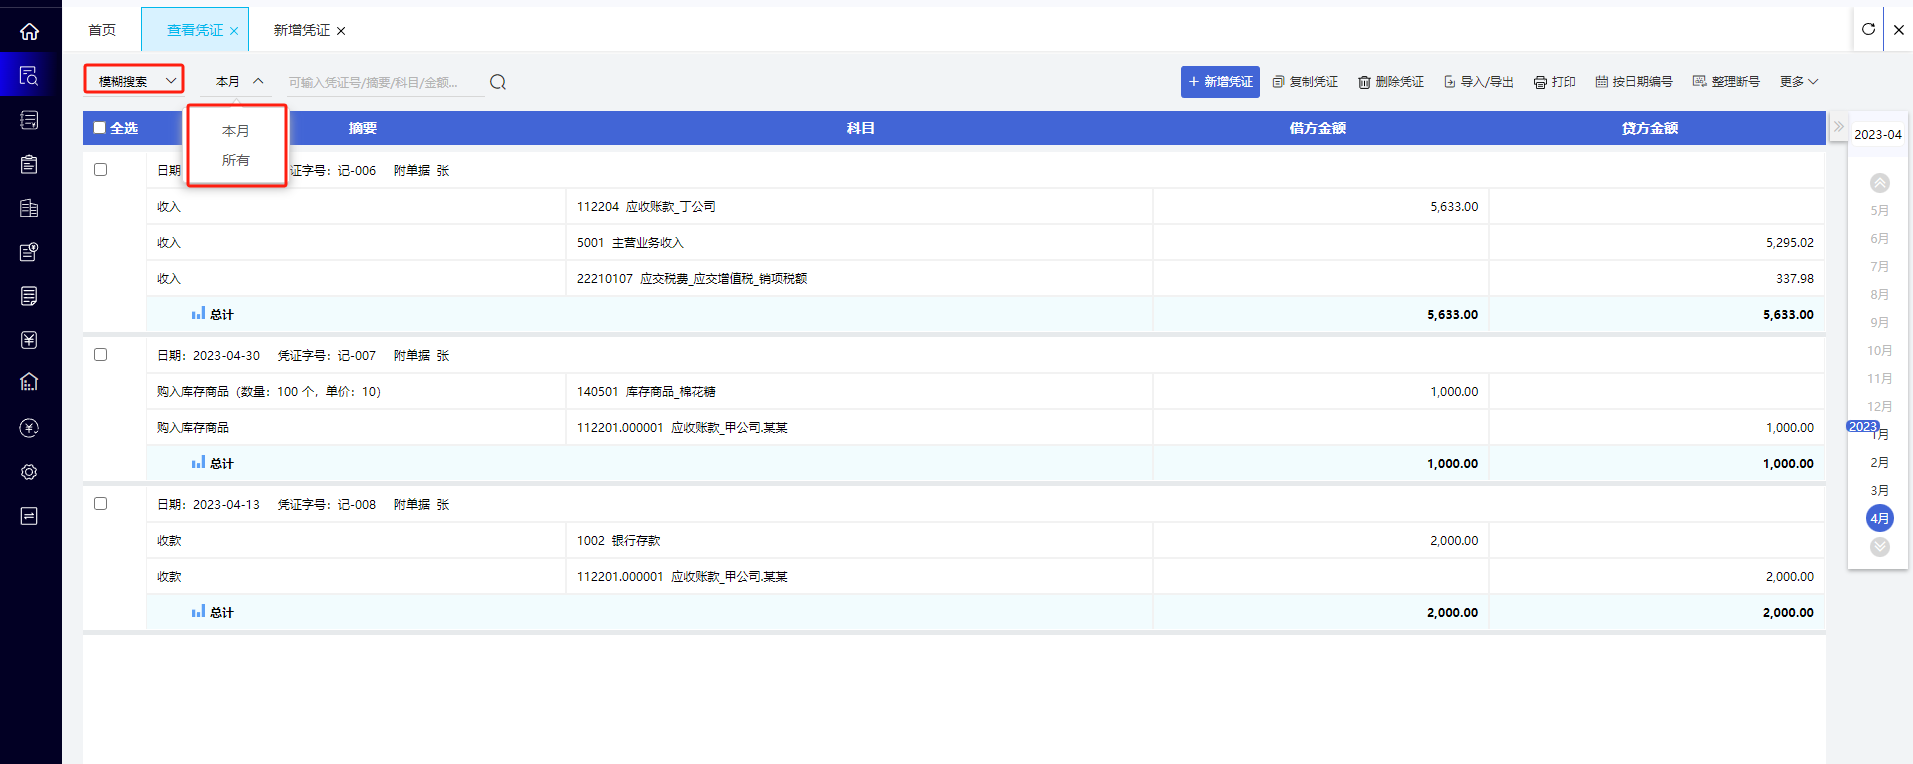Check the voucher 记-006 checkbox
This screenshot has height=764, width=1913.
100,170
